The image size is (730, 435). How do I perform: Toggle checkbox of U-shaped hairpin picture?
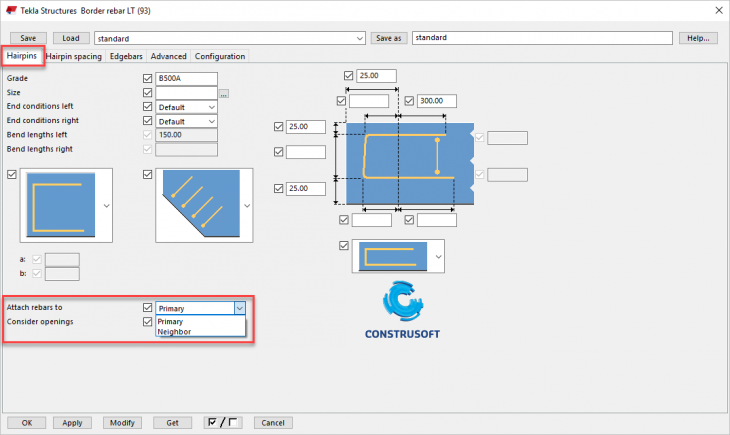pyautogui.click(x=344, y=245)
